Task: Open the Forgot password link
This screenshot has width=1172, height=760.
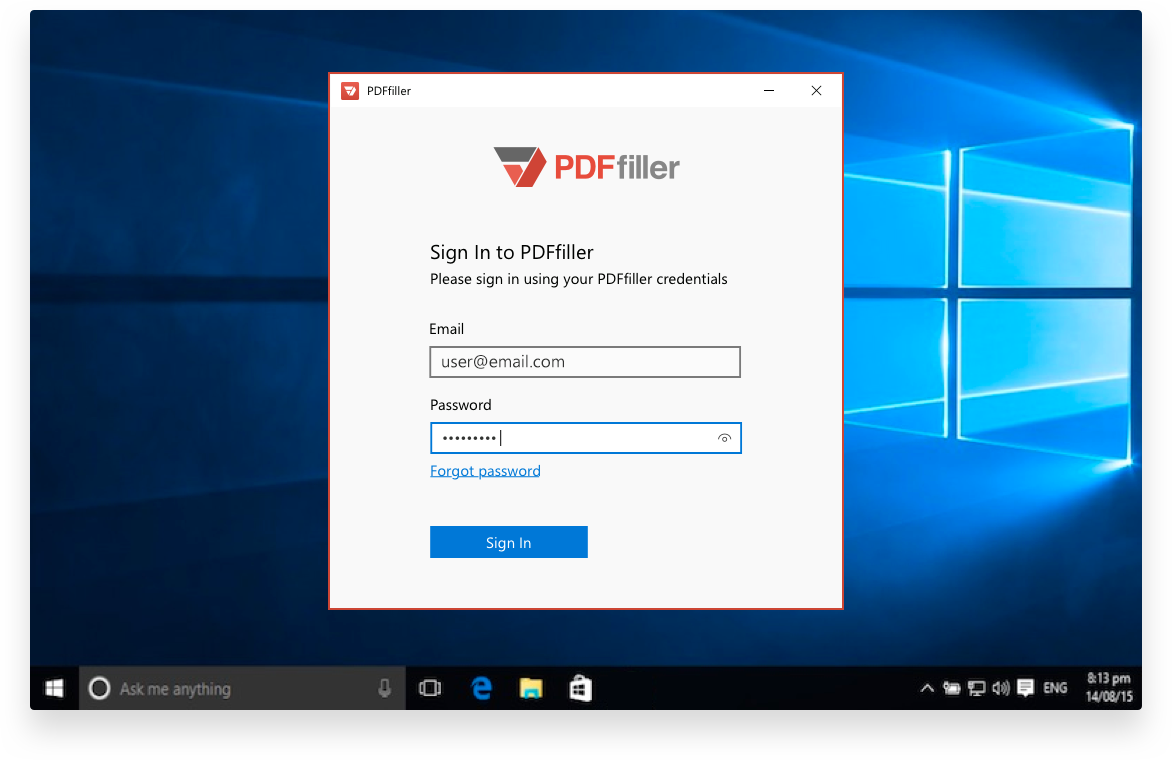Action: point(485,471)
